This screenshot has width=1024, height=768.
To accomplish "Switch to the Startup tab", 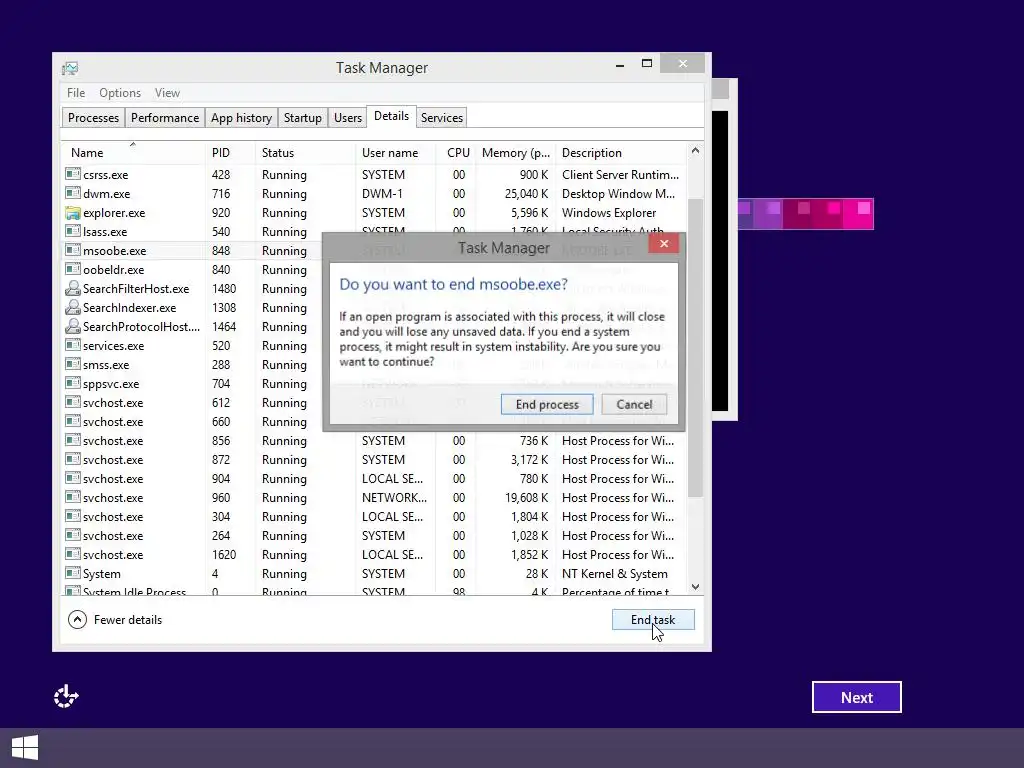I will (x=302, y=118).
